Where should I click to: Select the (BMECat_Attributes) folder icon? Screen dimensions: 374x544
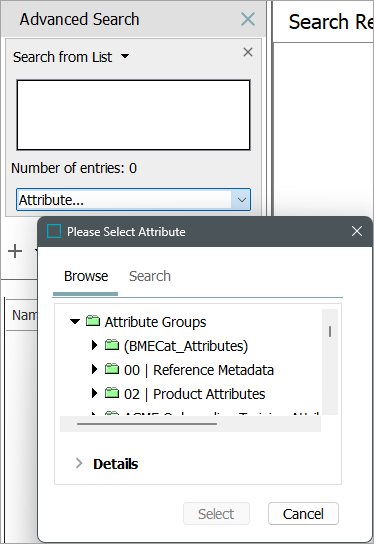pyautogui.click(x=112, y=345)
